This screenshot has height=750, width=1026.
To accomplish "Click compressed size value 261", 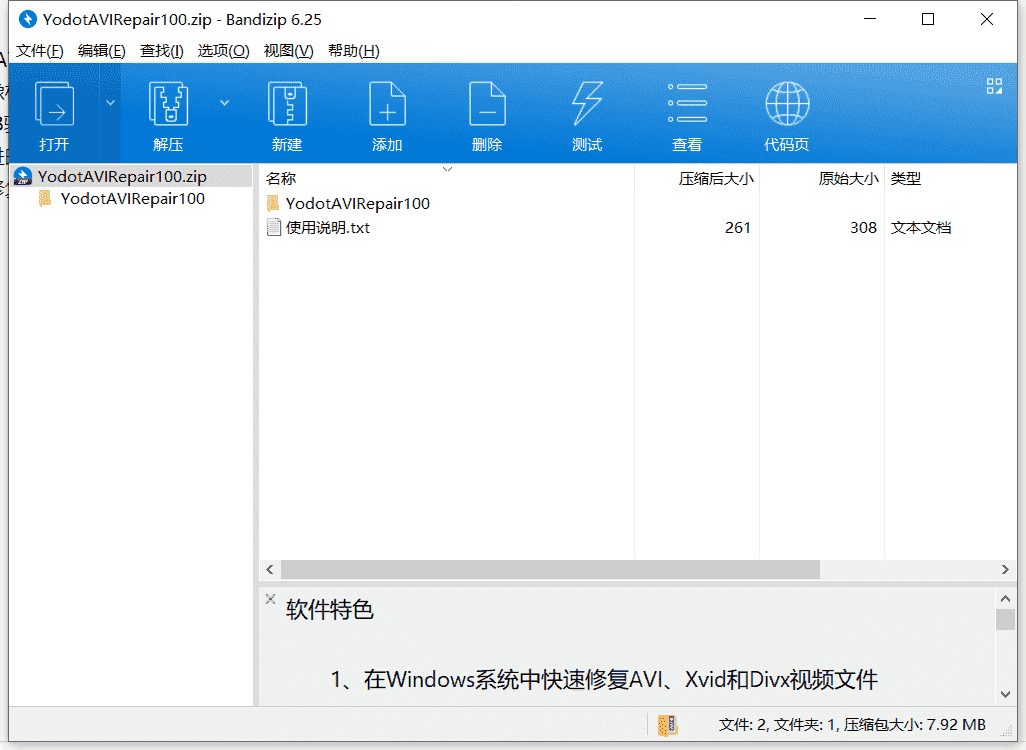I will click(737, 228).
